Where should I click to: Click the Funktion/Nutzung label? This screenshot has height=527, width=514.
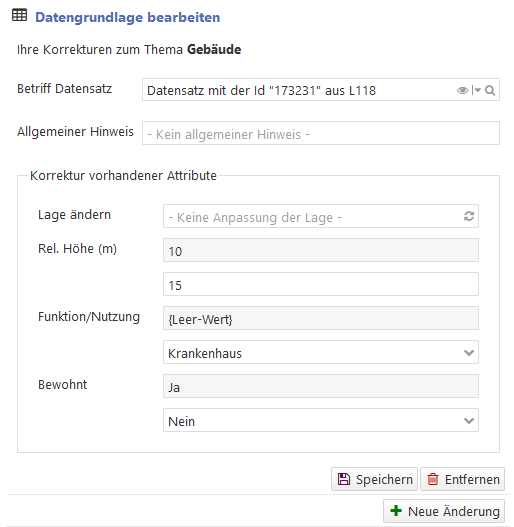pos(89,317)
